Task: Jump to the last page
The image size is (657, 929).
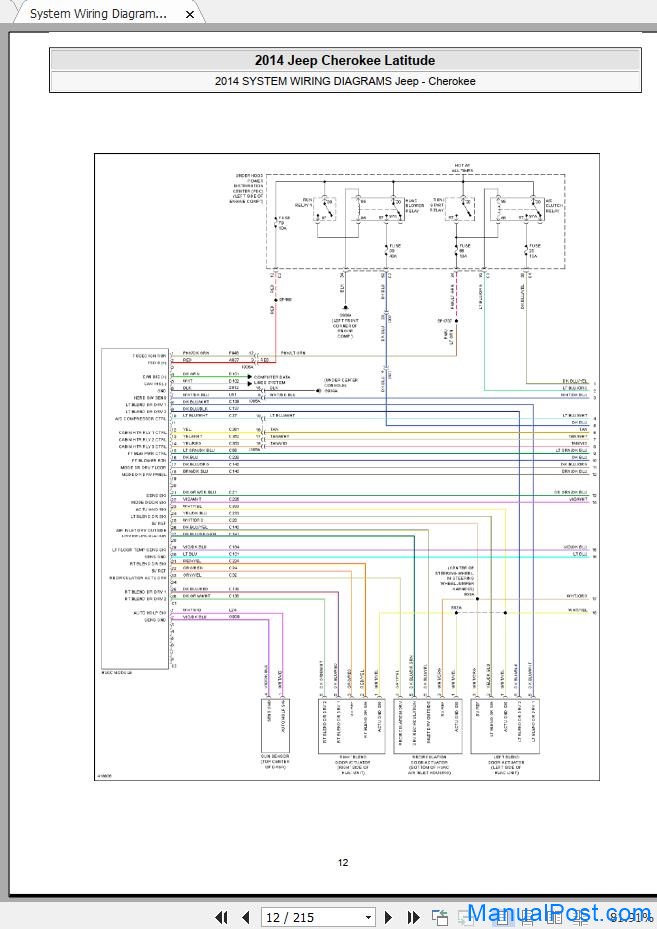Action: 413,917
